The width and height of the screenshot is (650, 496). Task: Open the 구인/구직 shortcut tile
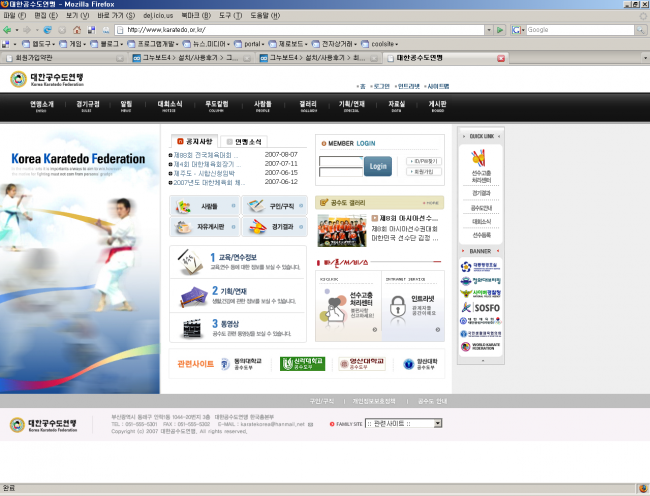274,206
